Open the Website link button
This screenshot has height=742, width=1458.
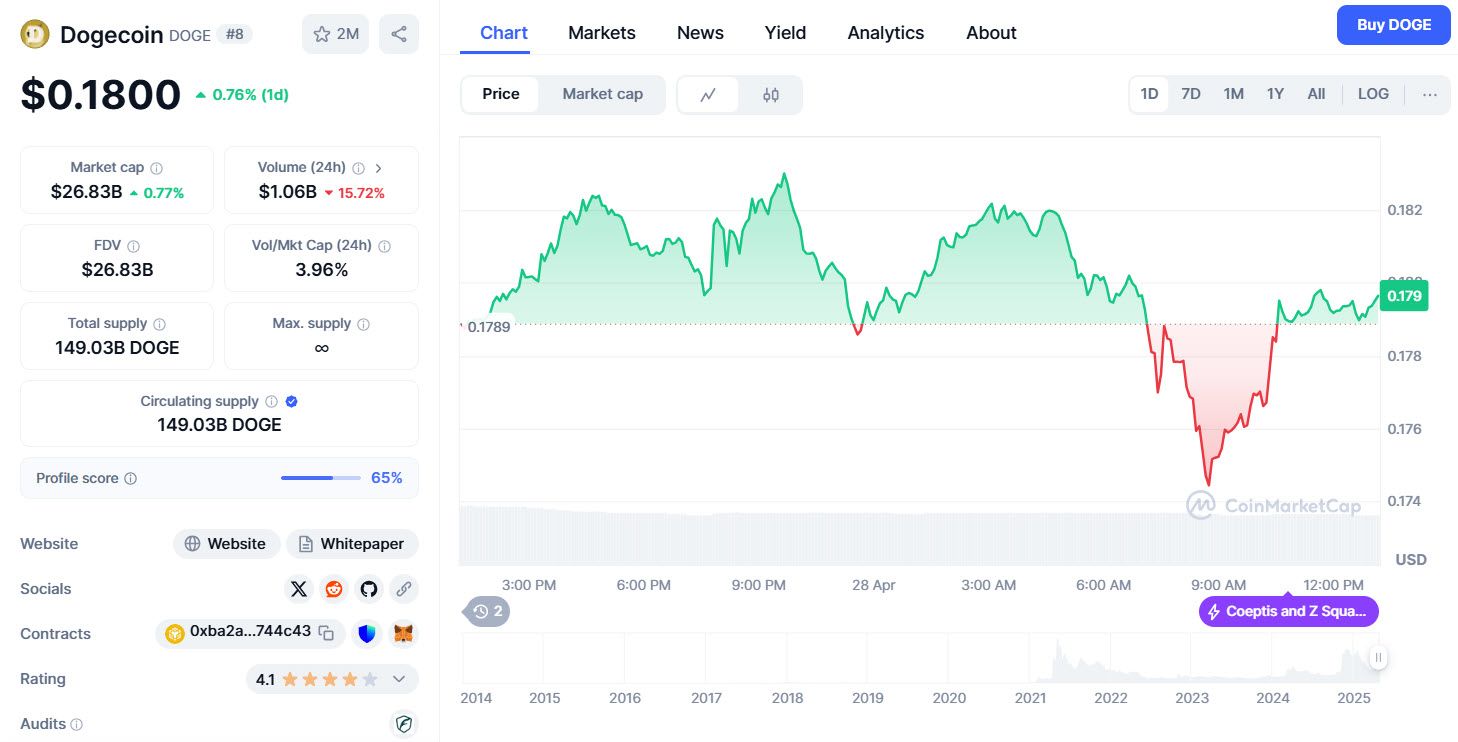pyautogui.click(x=227, y=544)
